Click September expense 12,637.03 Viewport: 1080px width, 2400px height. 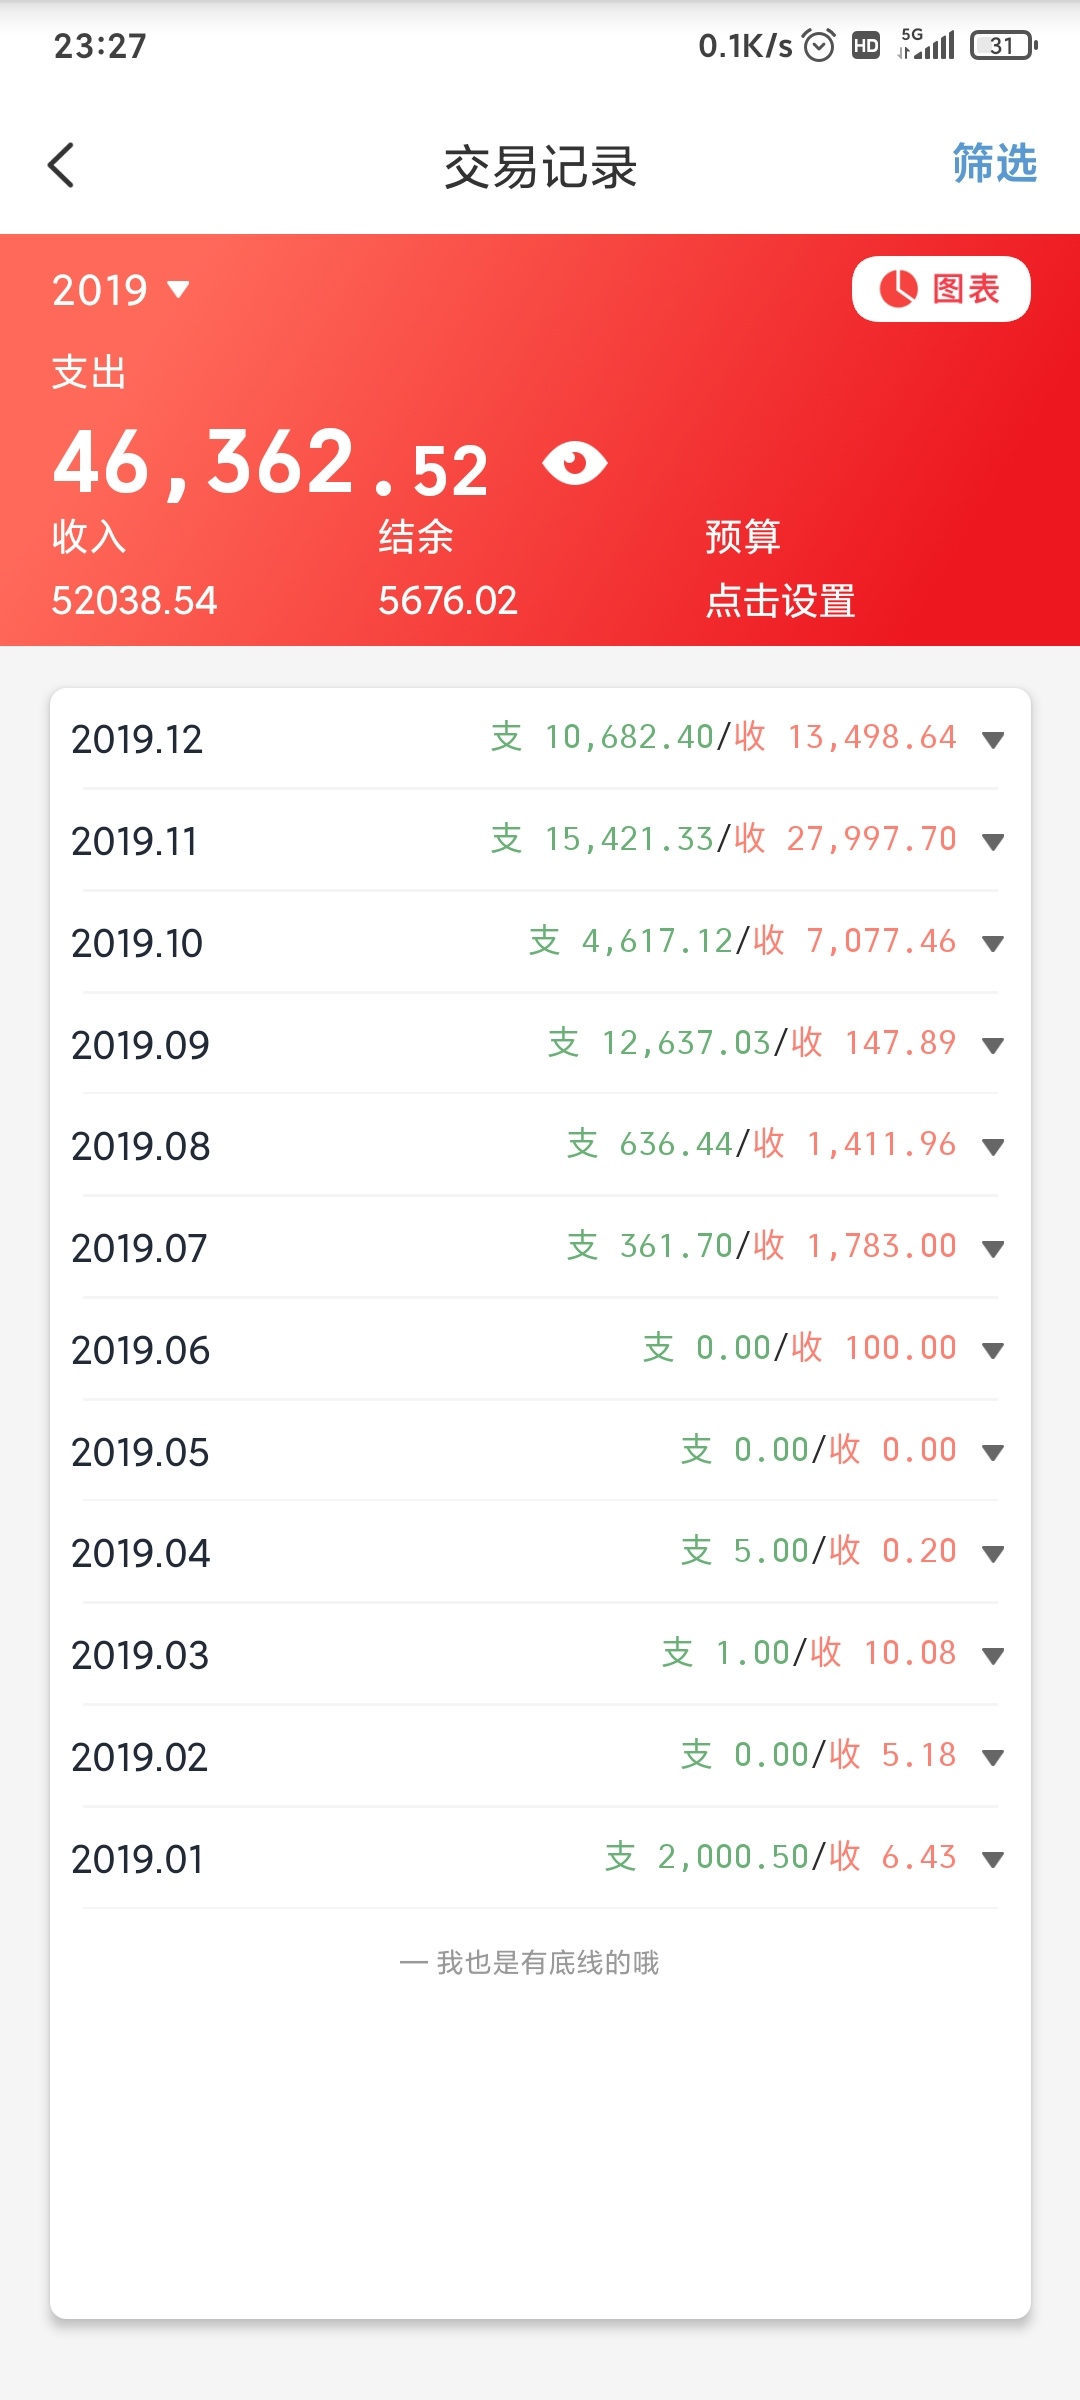[686, 1043]
